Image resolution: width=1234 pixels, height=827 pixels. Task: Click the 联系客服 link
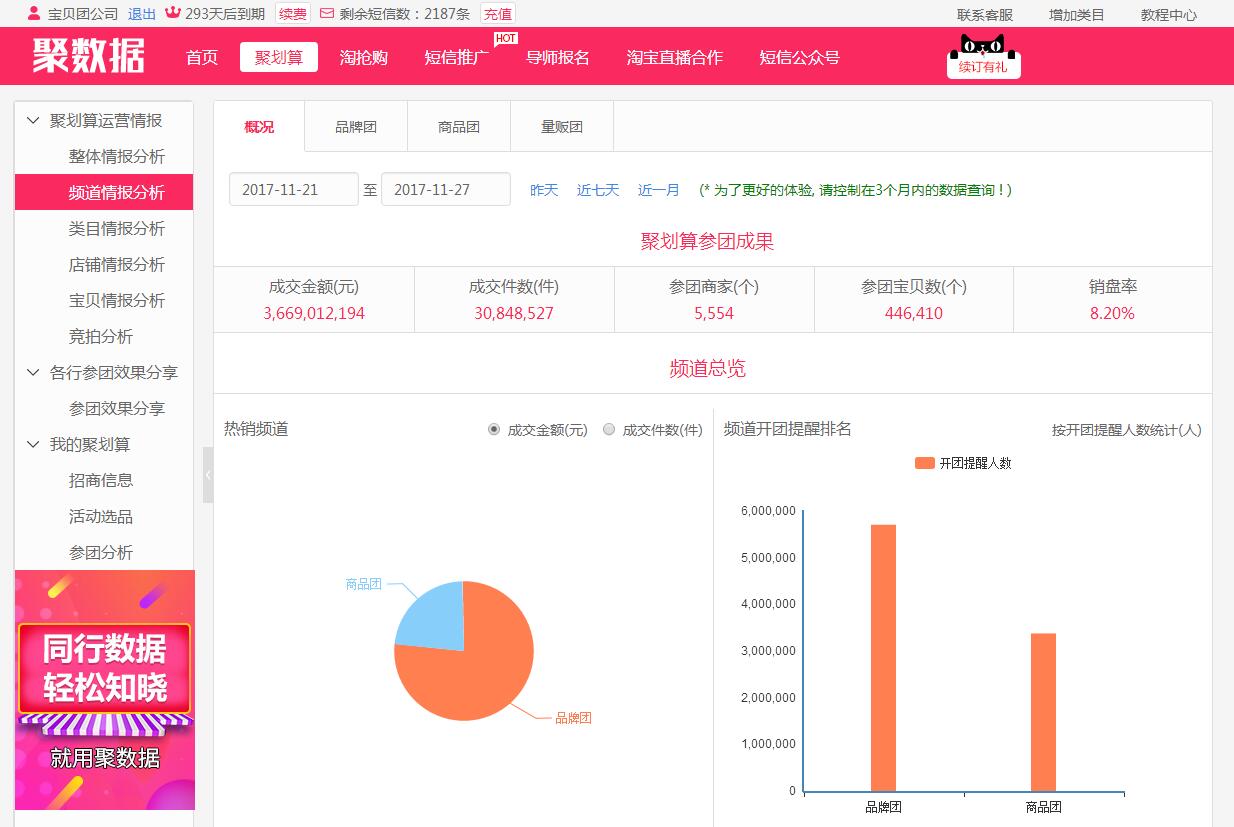click(985, 15)
